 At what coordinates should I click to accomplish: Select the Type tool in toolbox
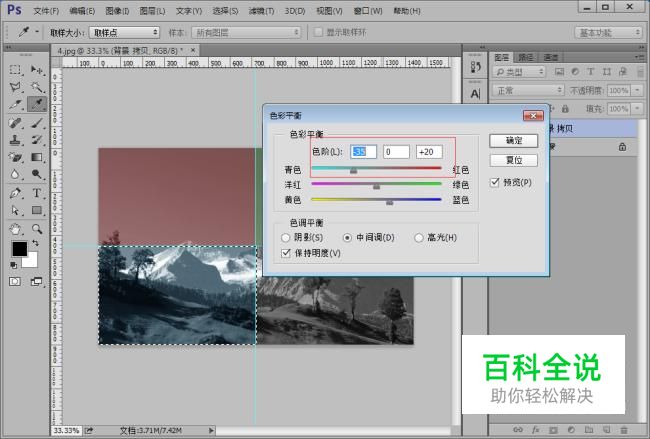[37, 193]
